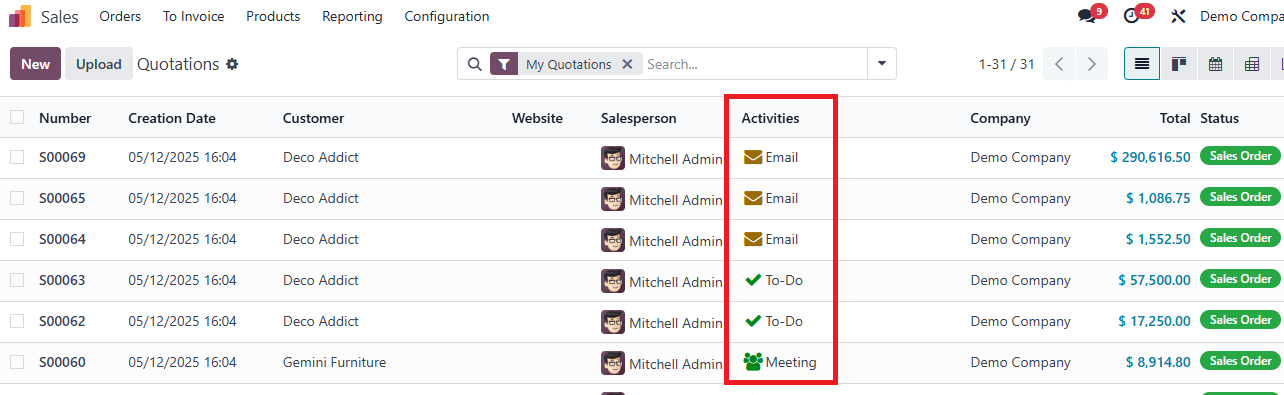Click Email activity envelope for S00069
1284x395 pixels.
753,157
